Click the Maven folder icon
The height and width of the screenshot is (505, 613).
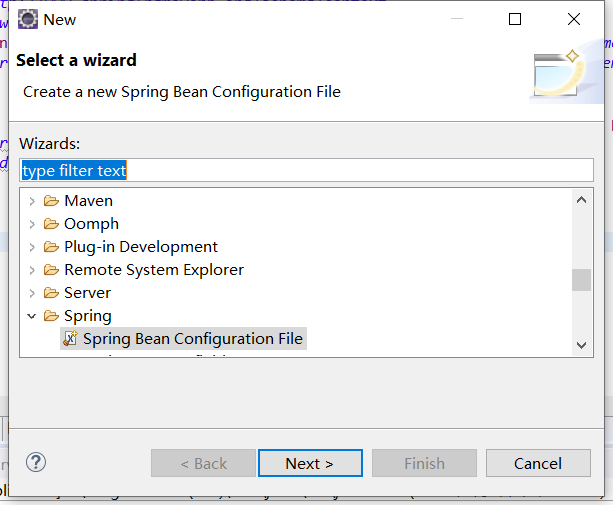(51, 201)
